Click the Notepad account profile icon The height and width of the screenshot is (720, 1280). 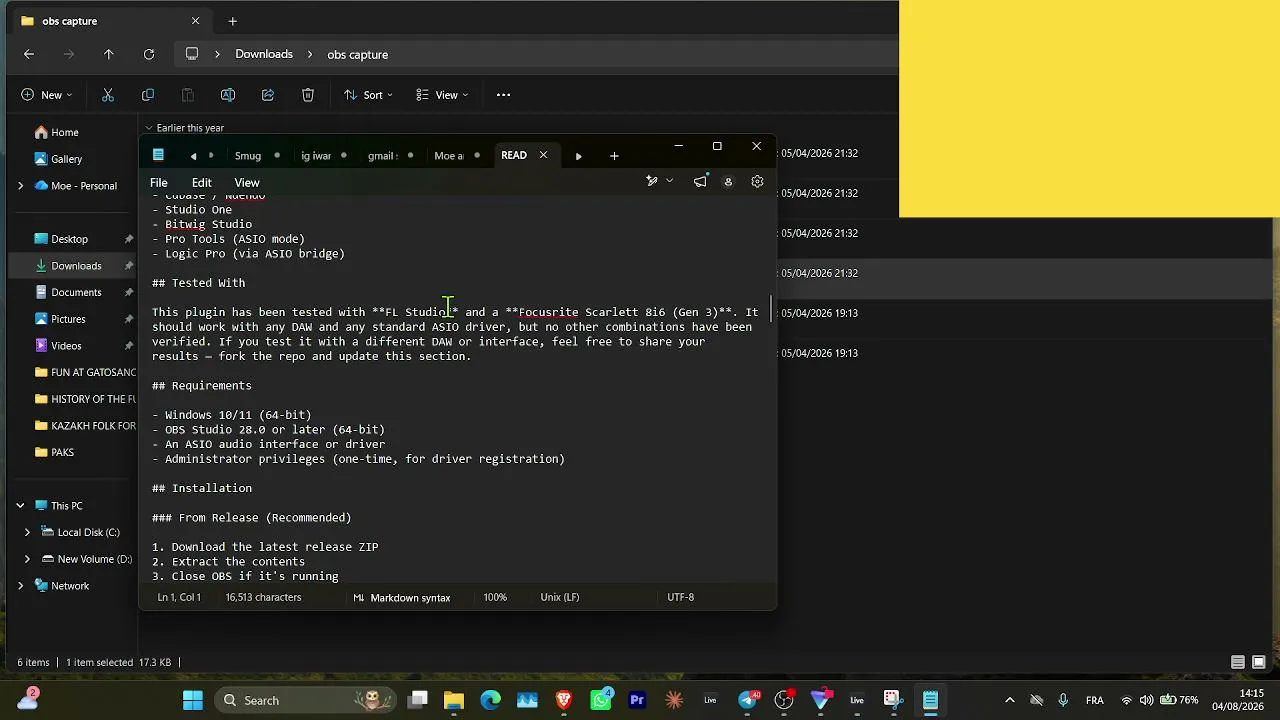pos(728,182)
